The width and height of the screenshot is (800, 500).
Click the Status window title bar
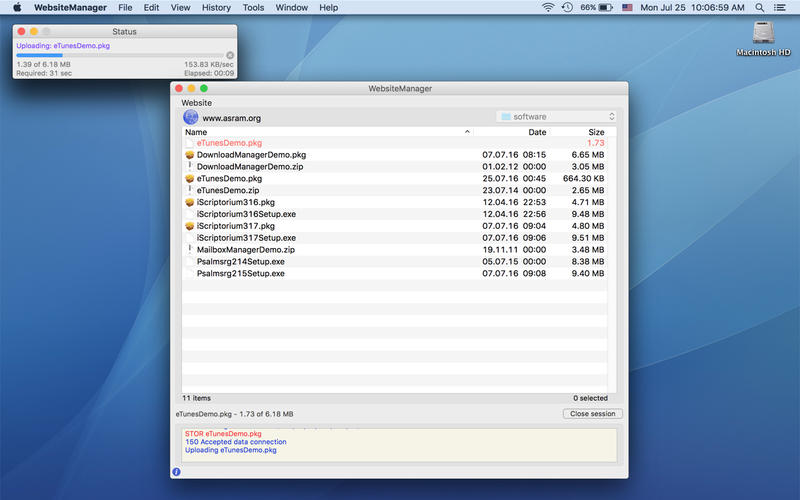coord(124,31)
